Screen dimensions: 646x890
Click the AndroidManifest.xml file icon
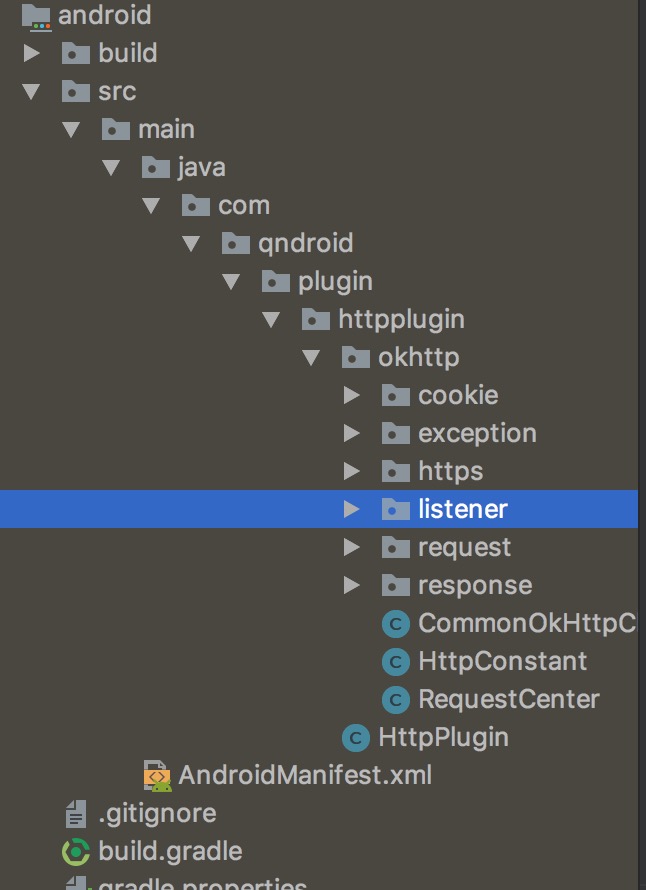click(x=157, y=775)
